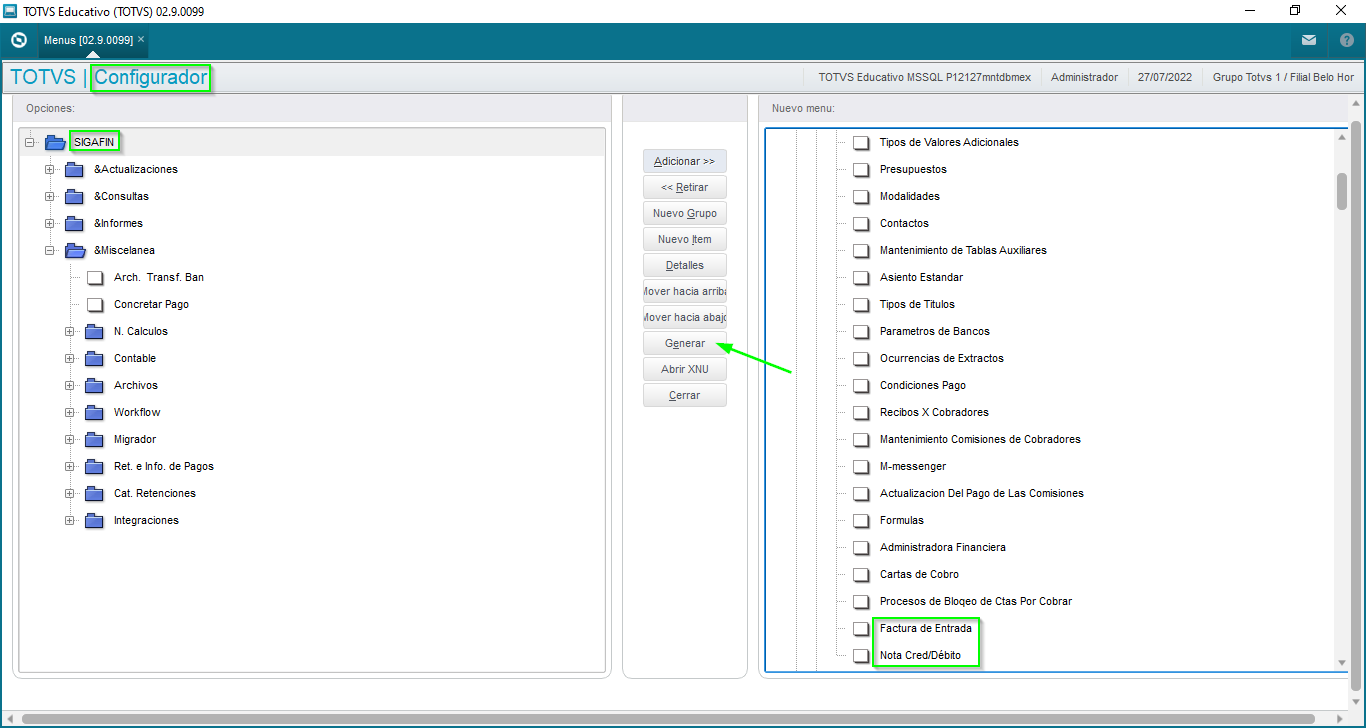
Task: Check the Contactos box
Action: pos(861,223)
